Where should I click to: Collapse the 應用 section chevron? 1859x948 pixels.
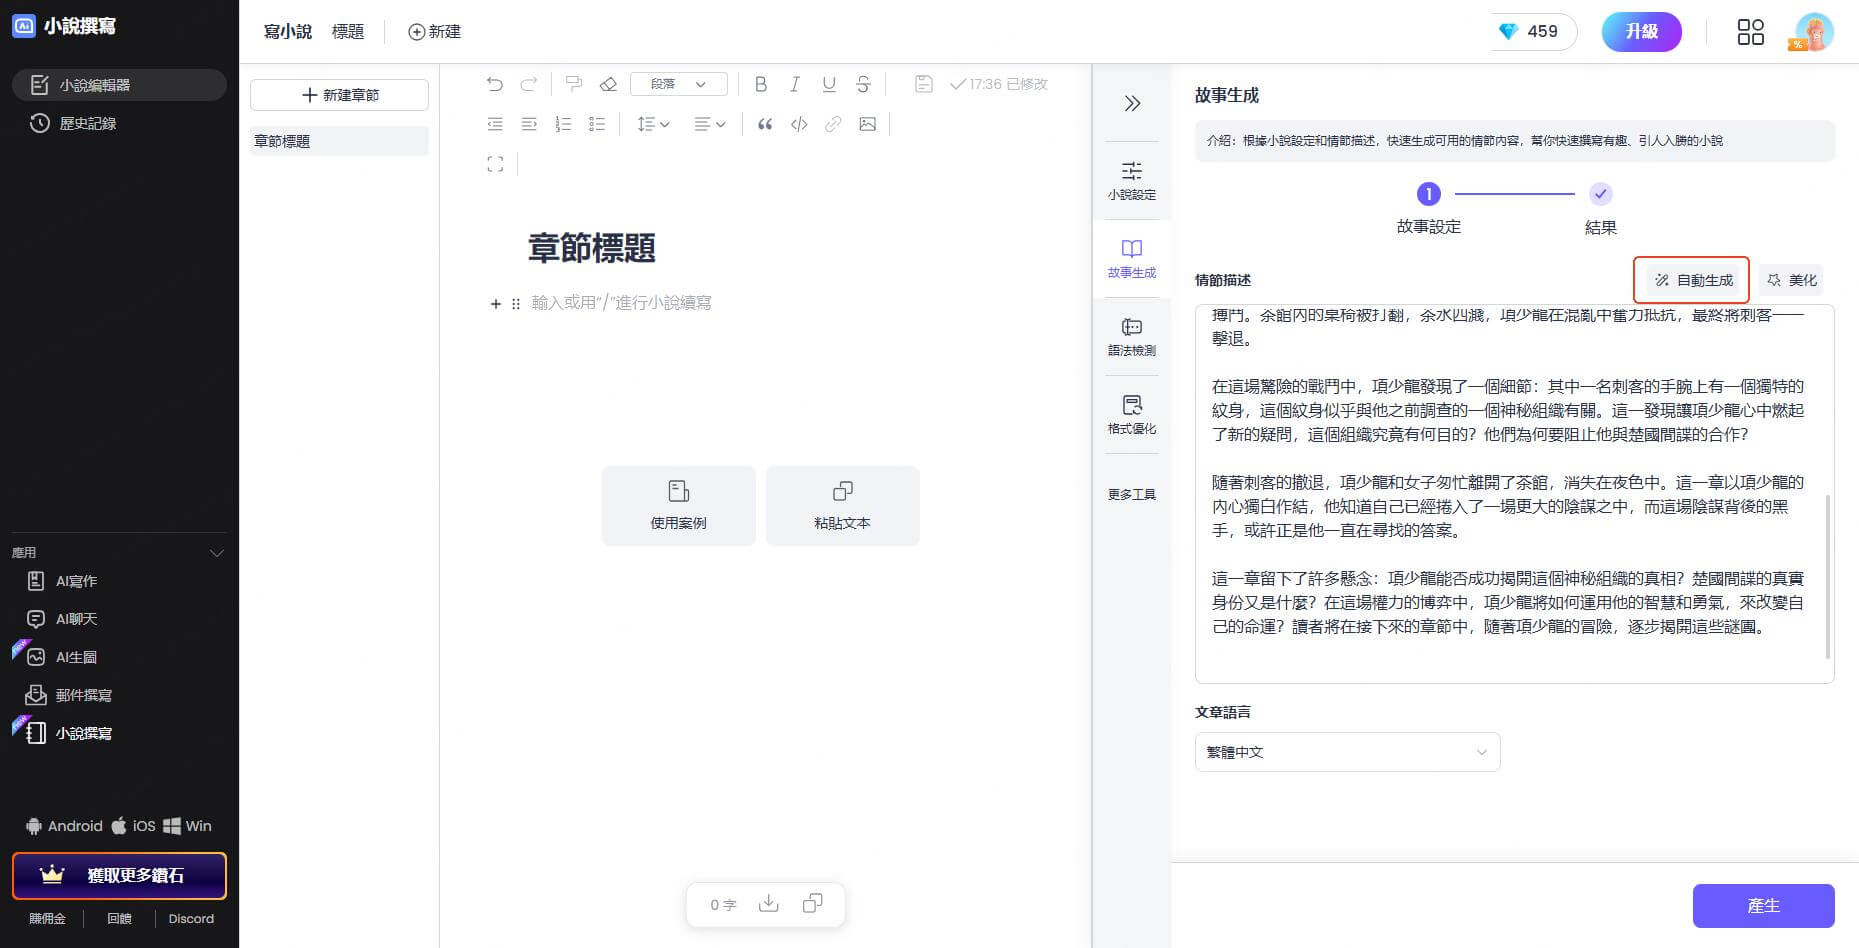click(x=216, y=553)
